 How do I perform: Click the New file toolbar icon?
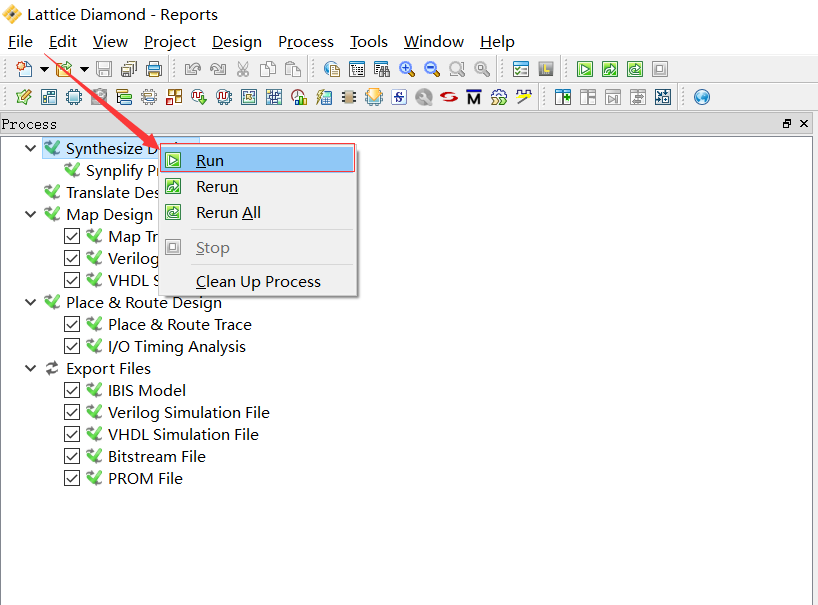tap(24, 69)
